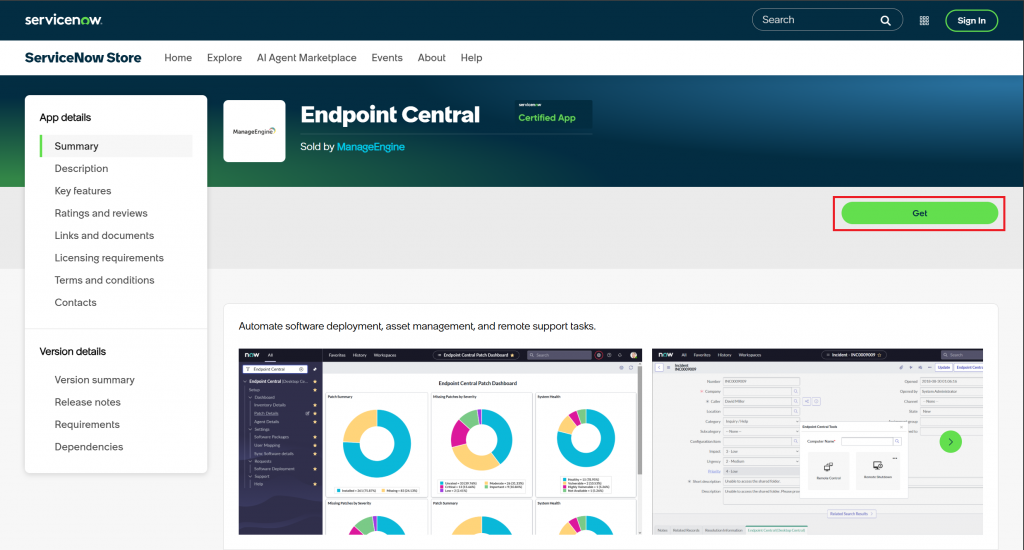1024x550 pixels.
Task: Click the Version details heading
Action: pyautogui.click(x=72, y=351)
